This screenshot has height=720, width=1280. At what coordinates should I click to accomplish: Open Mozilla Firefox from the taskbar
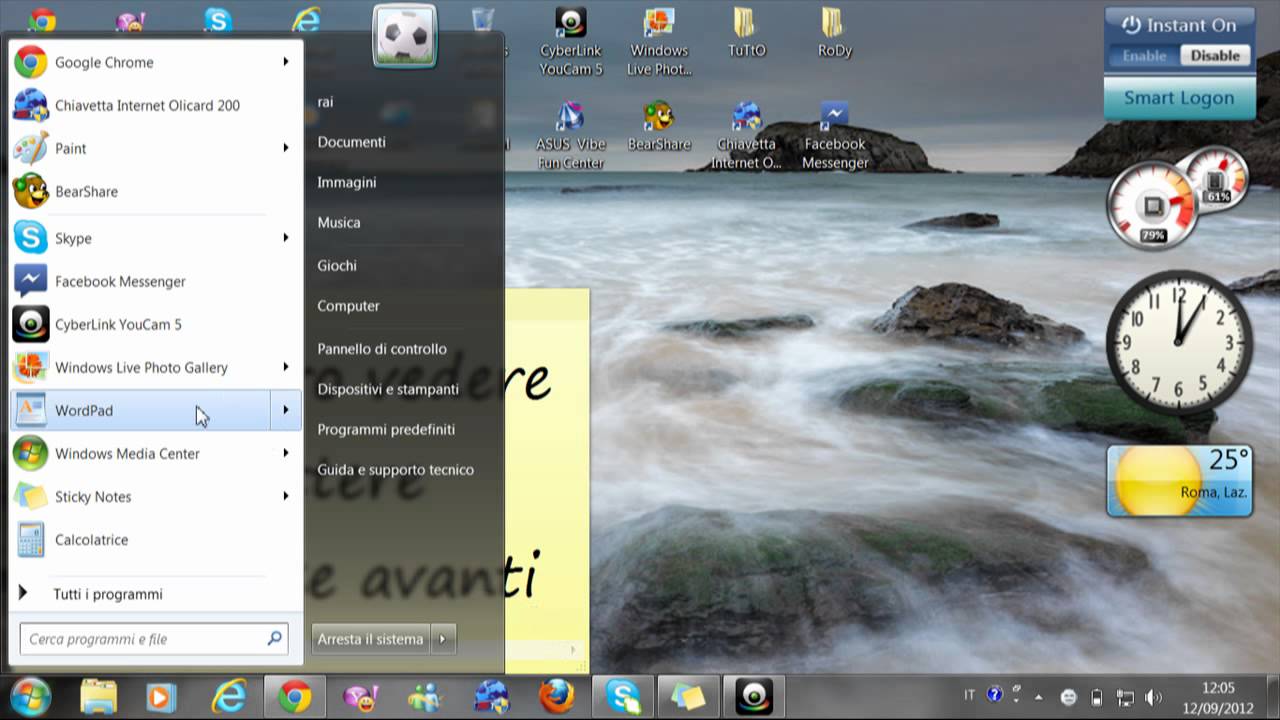(557, 696)
